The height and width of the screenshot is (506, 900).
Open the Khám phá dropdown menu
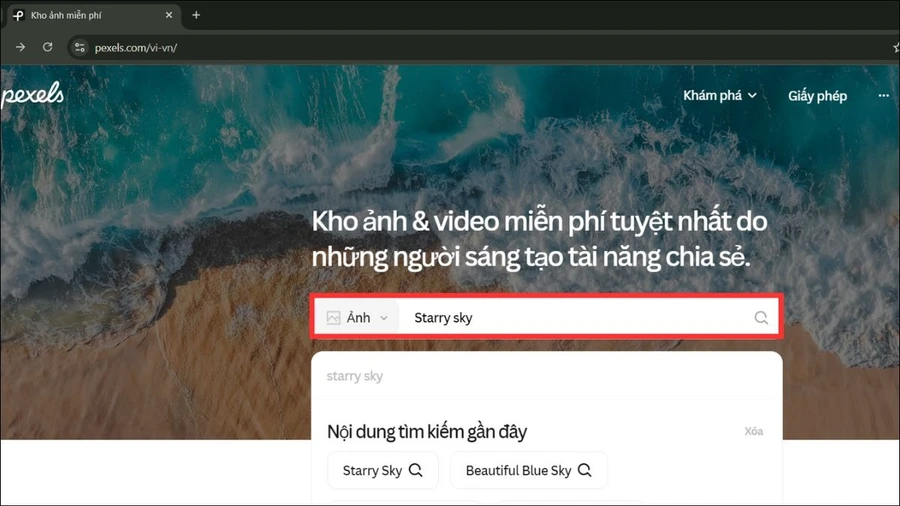[x=720, y=96]
